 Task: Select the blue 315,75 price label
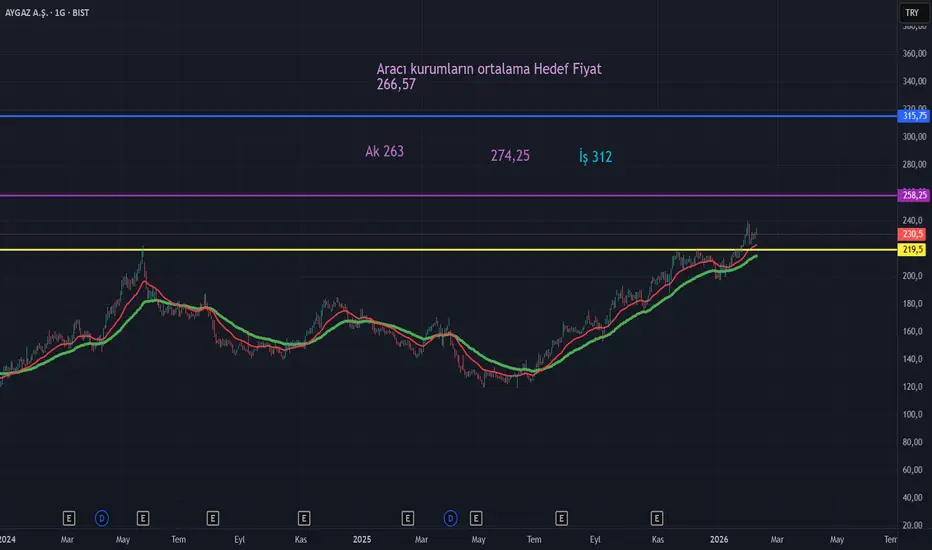tap(914, 117)
